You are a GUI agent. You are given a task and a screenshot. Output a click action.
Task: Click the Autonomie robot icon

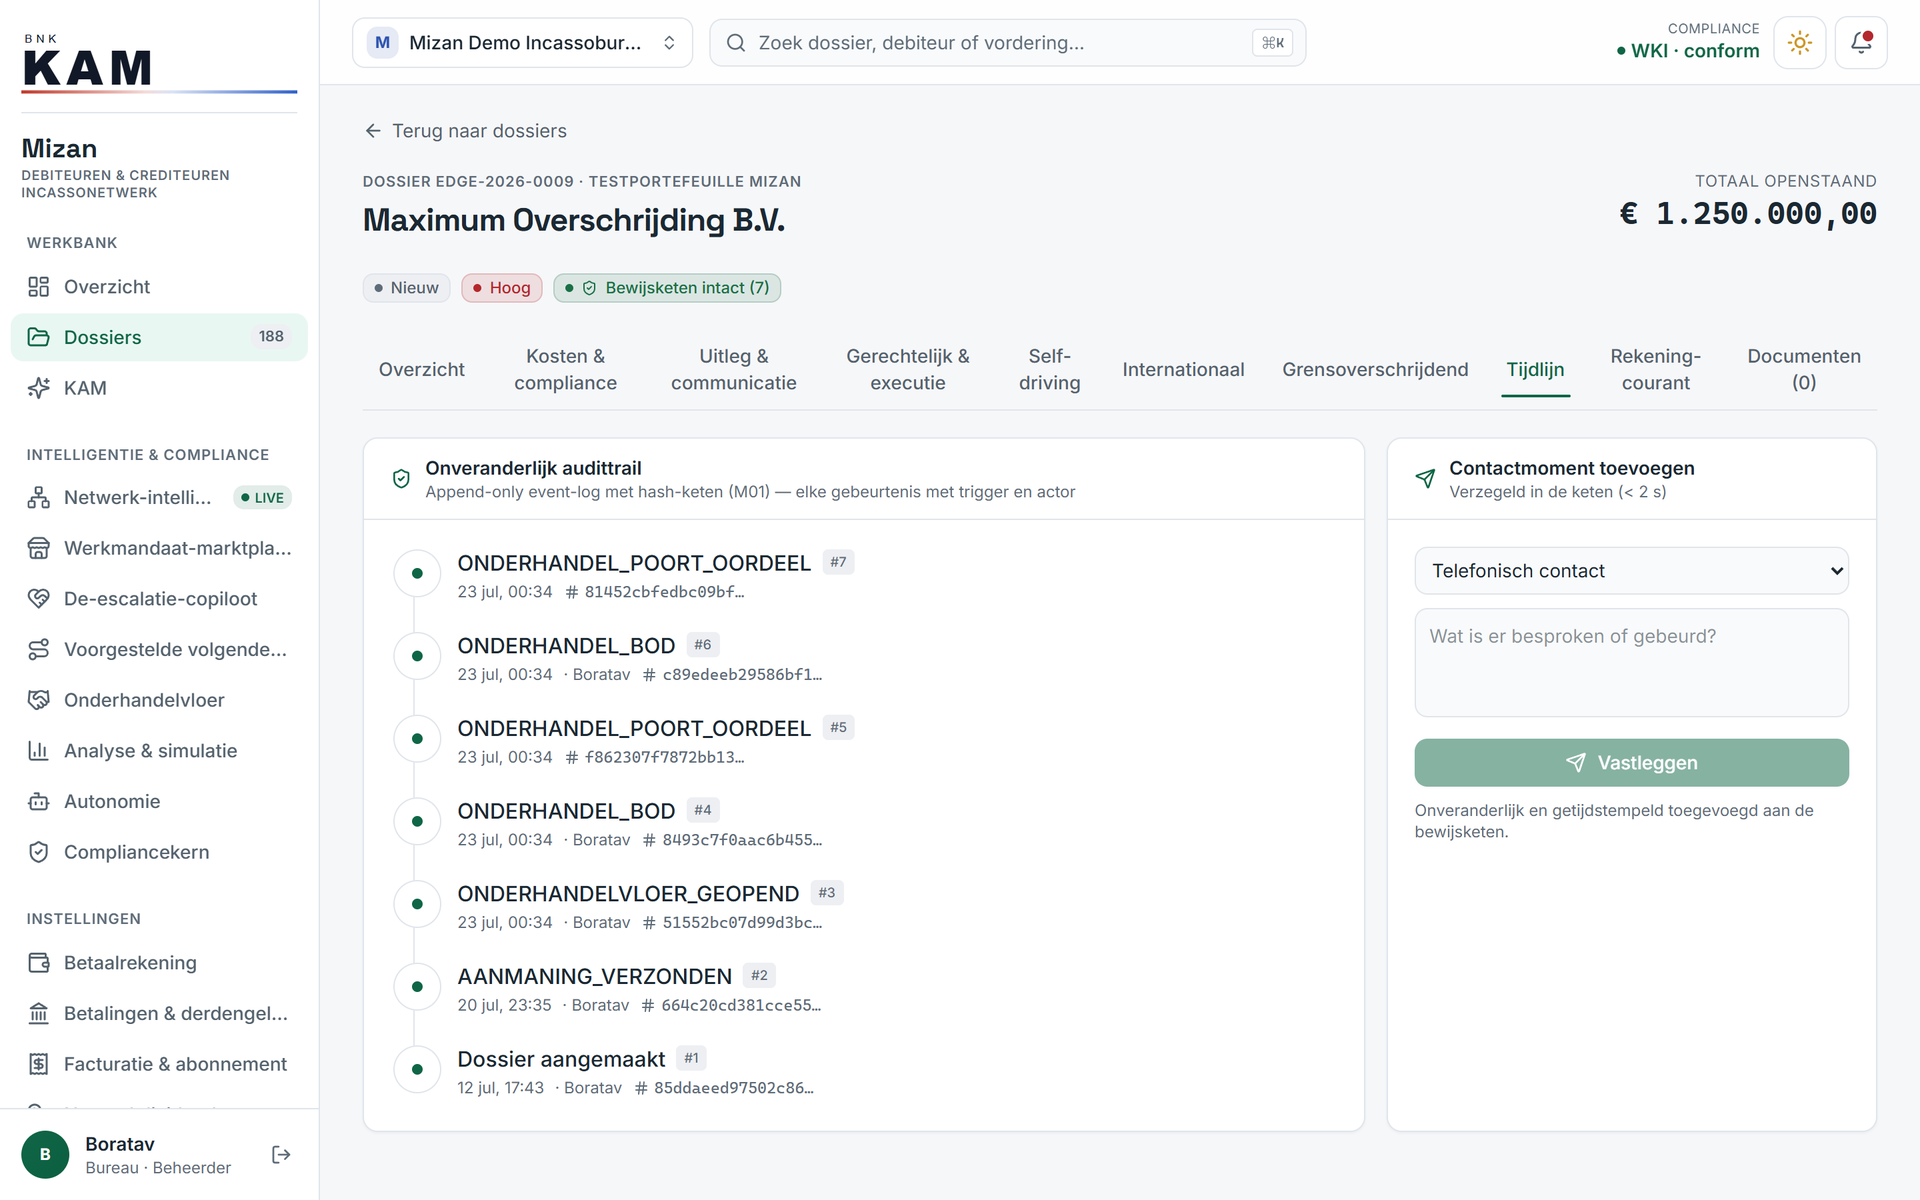click(38, 802)
